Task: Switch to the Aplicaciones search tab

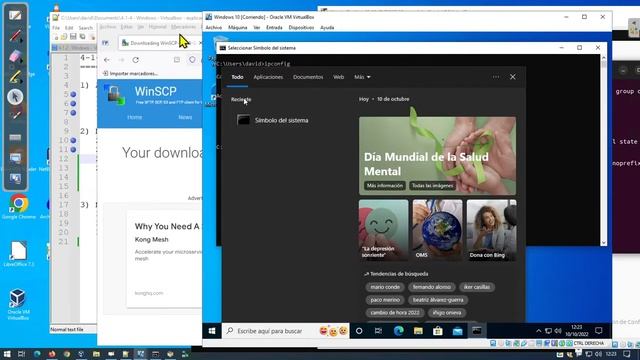Action: 268,77
